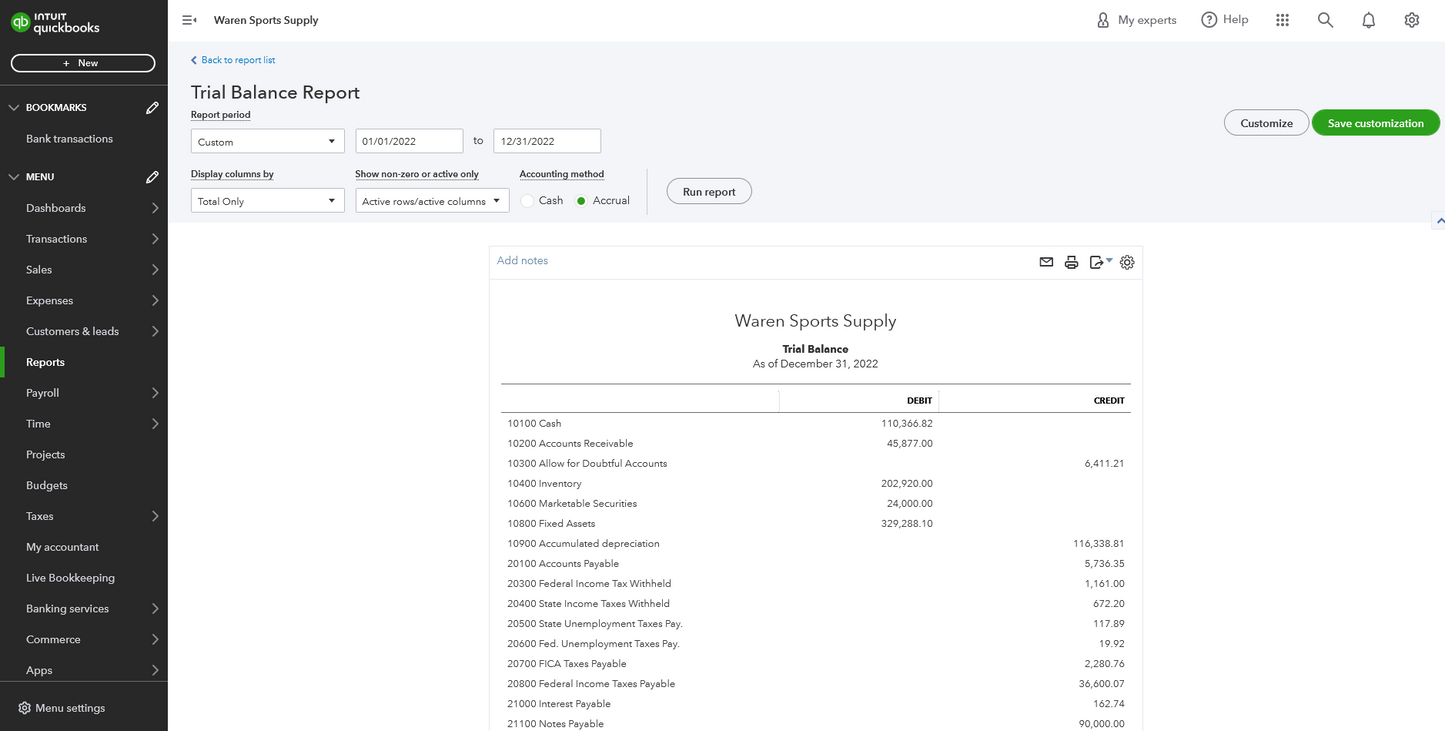
Task: Open the settings gear in header
Action: [x=1412, y=20]
